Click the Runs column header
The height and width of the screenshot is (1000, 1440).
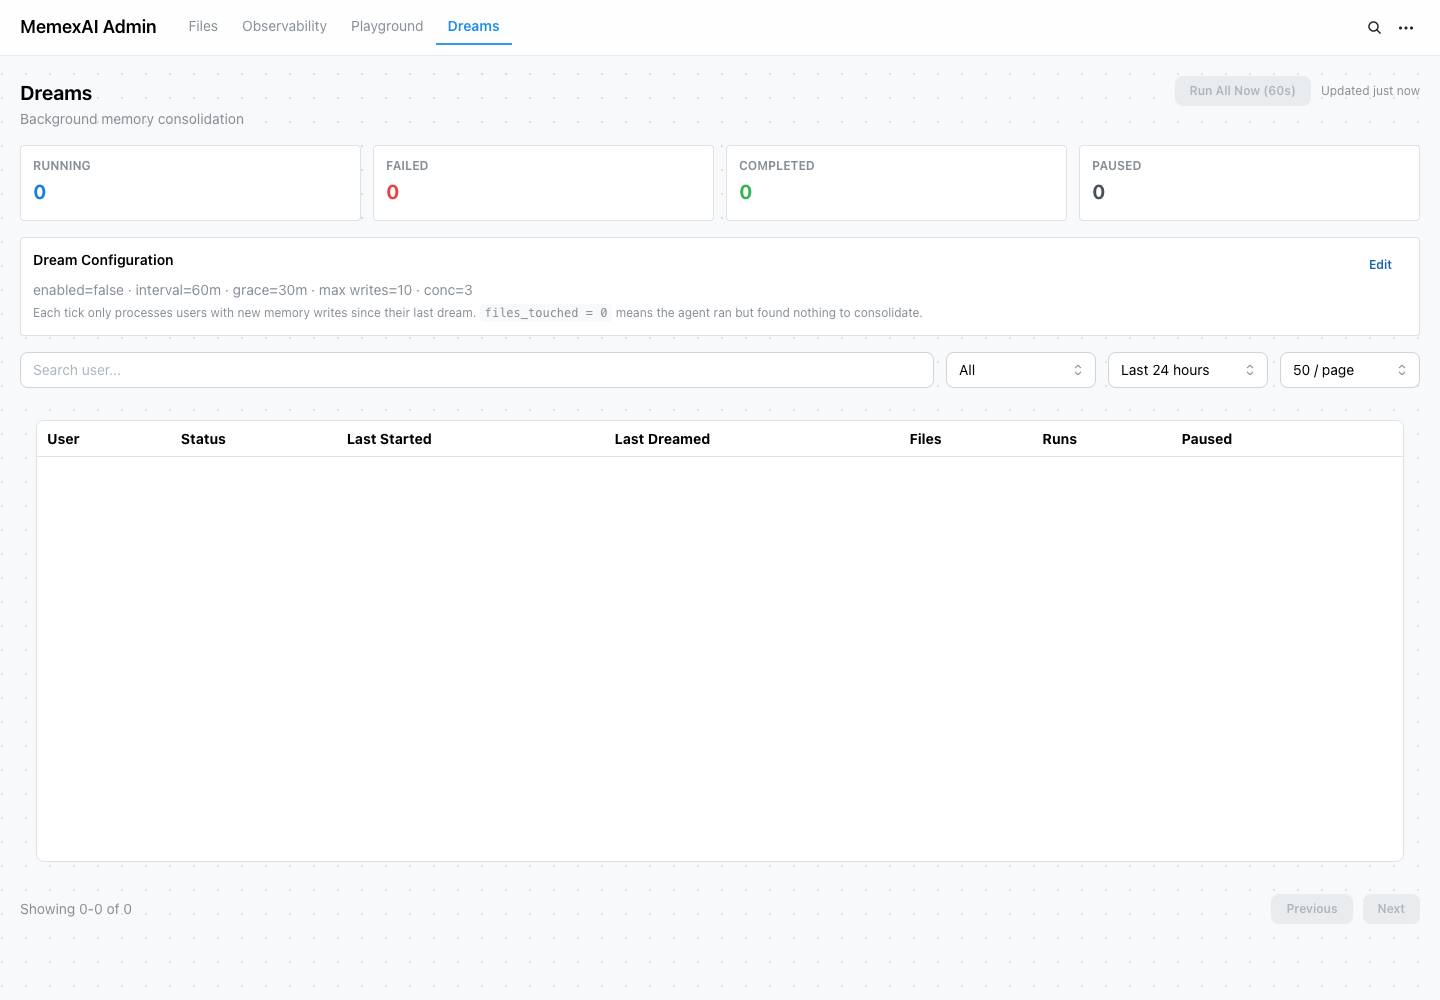click(1059, 439)
